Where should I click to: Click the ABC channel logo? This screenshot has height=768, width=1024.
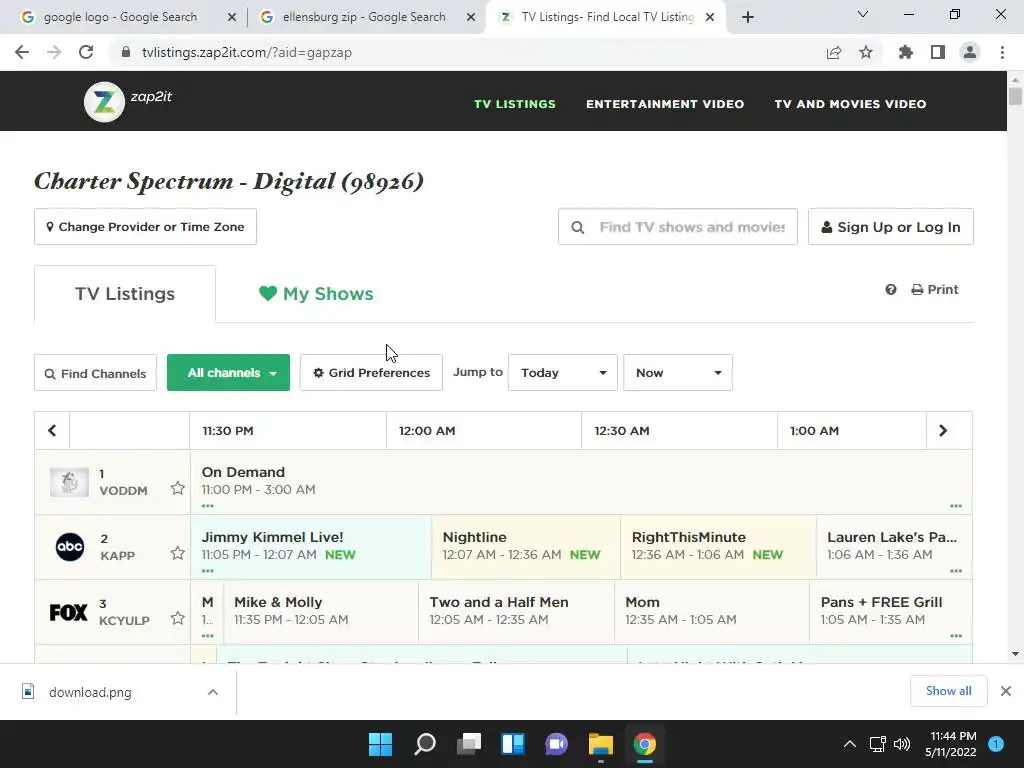tap(70, 547)
